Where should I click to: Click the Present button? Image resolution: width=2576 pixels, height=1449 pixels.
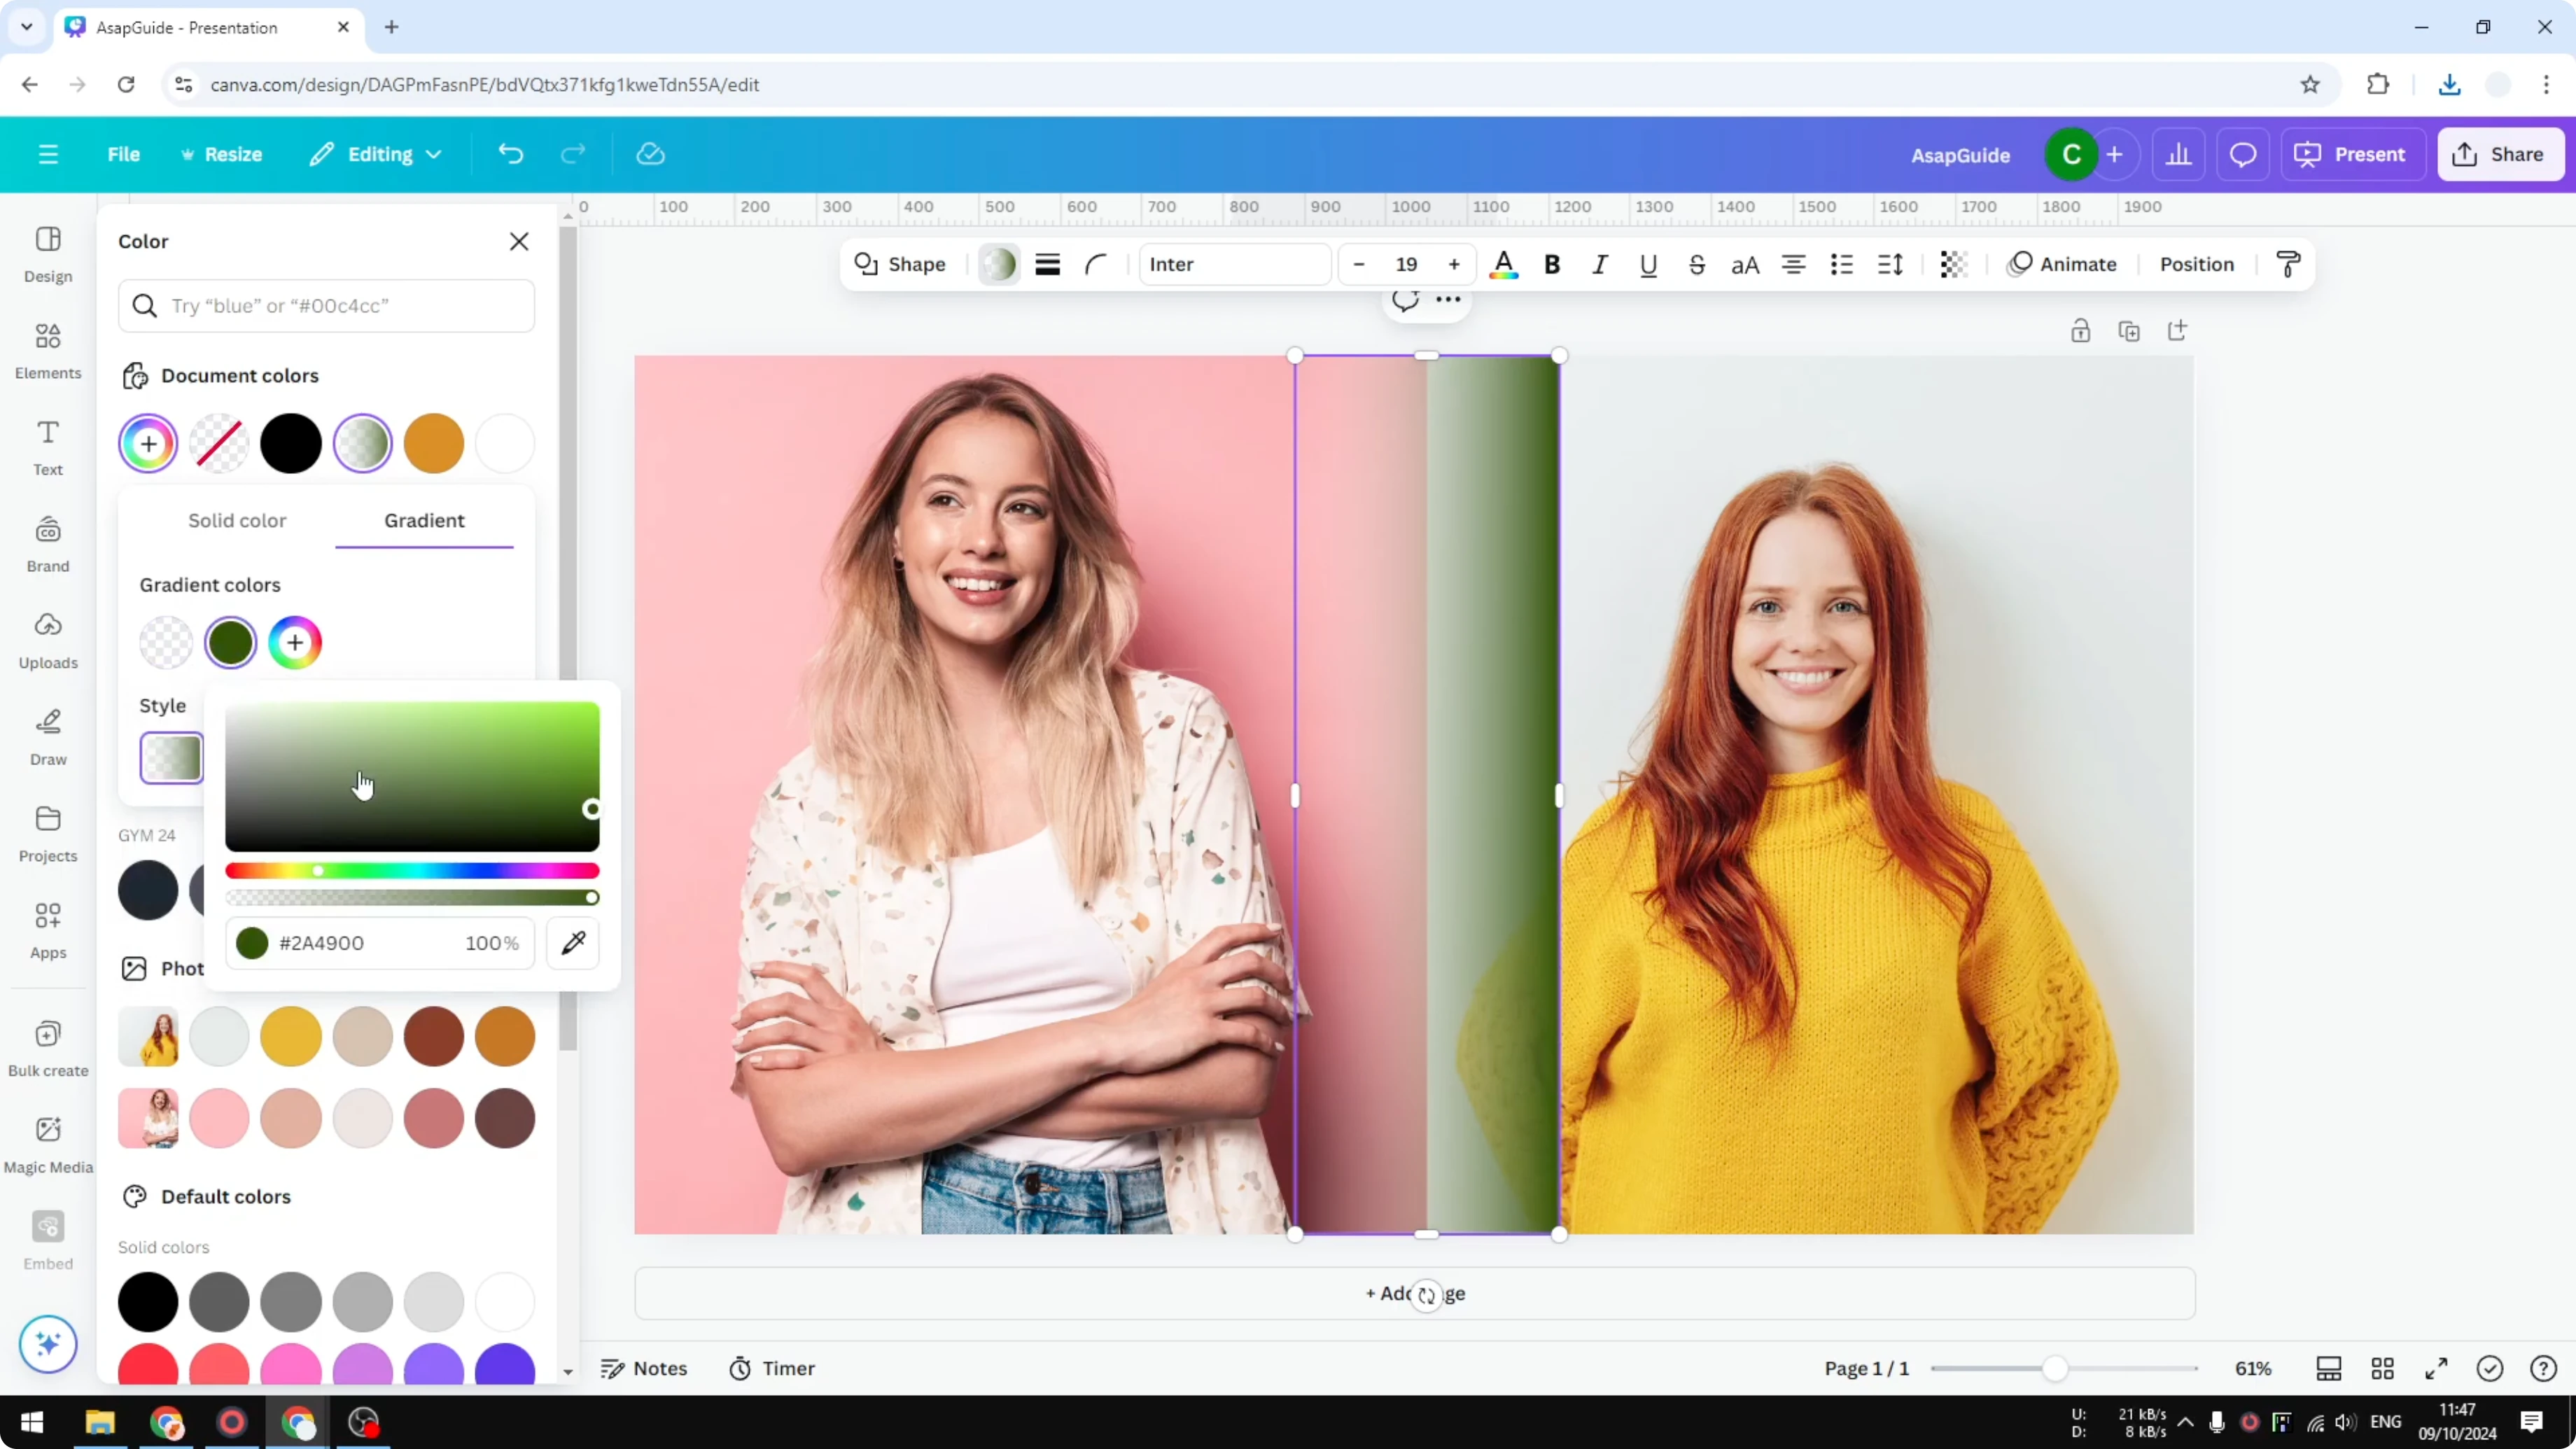[2351, 154]
